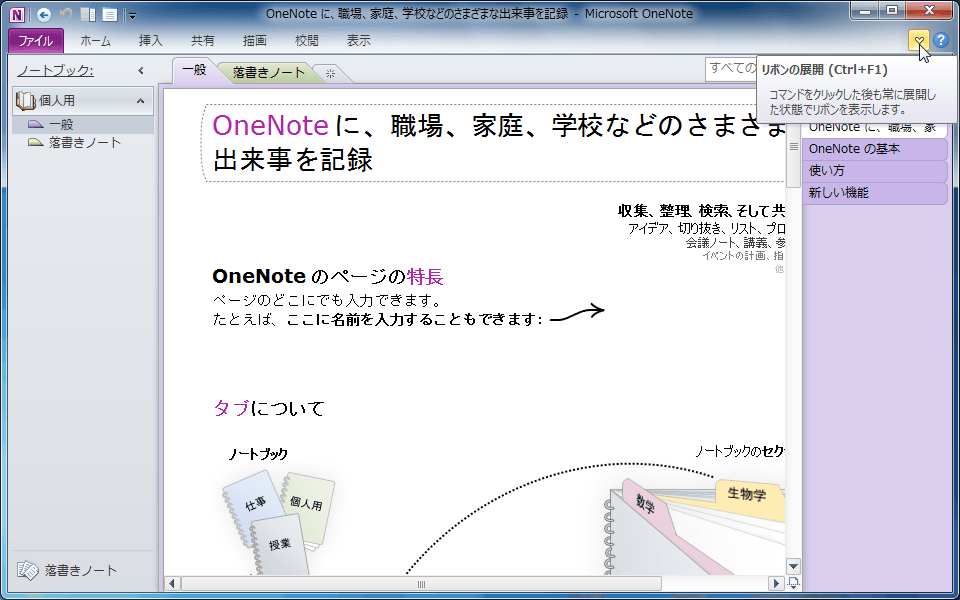960x600 pixels.
Task: Collapse the 個人用 notebook chevron
Action: pyautogui.click(x=141, y=100)
